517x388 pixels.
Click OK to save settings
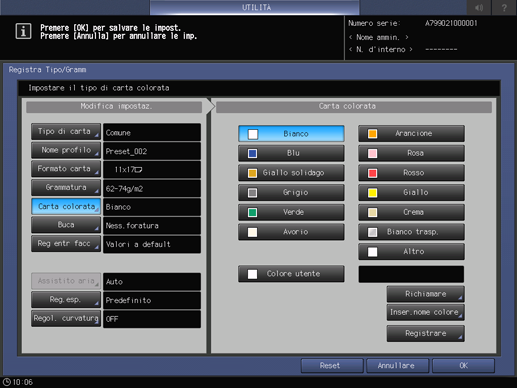coord(463,366)
